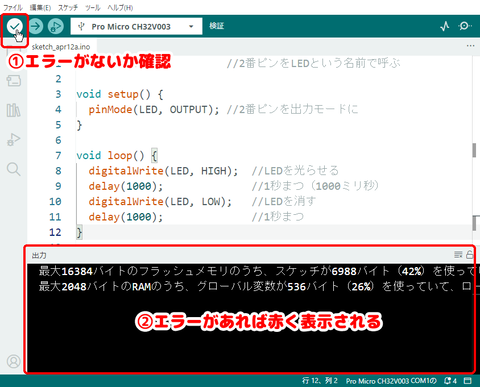The height and width of the screenshot is (387, 480).
Task: Click the //LEDを光らせる comment
Action: click(x=295, y=171)
